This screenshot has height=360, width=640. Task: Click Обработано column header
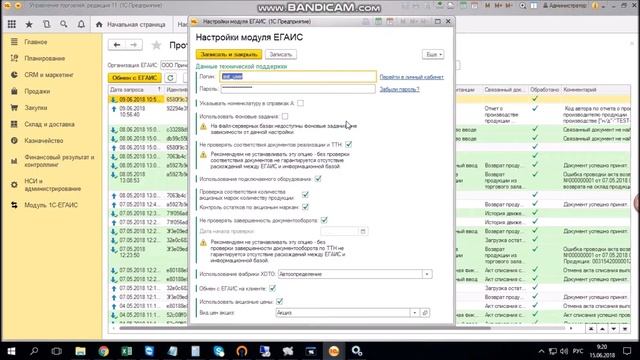[544, 89]
